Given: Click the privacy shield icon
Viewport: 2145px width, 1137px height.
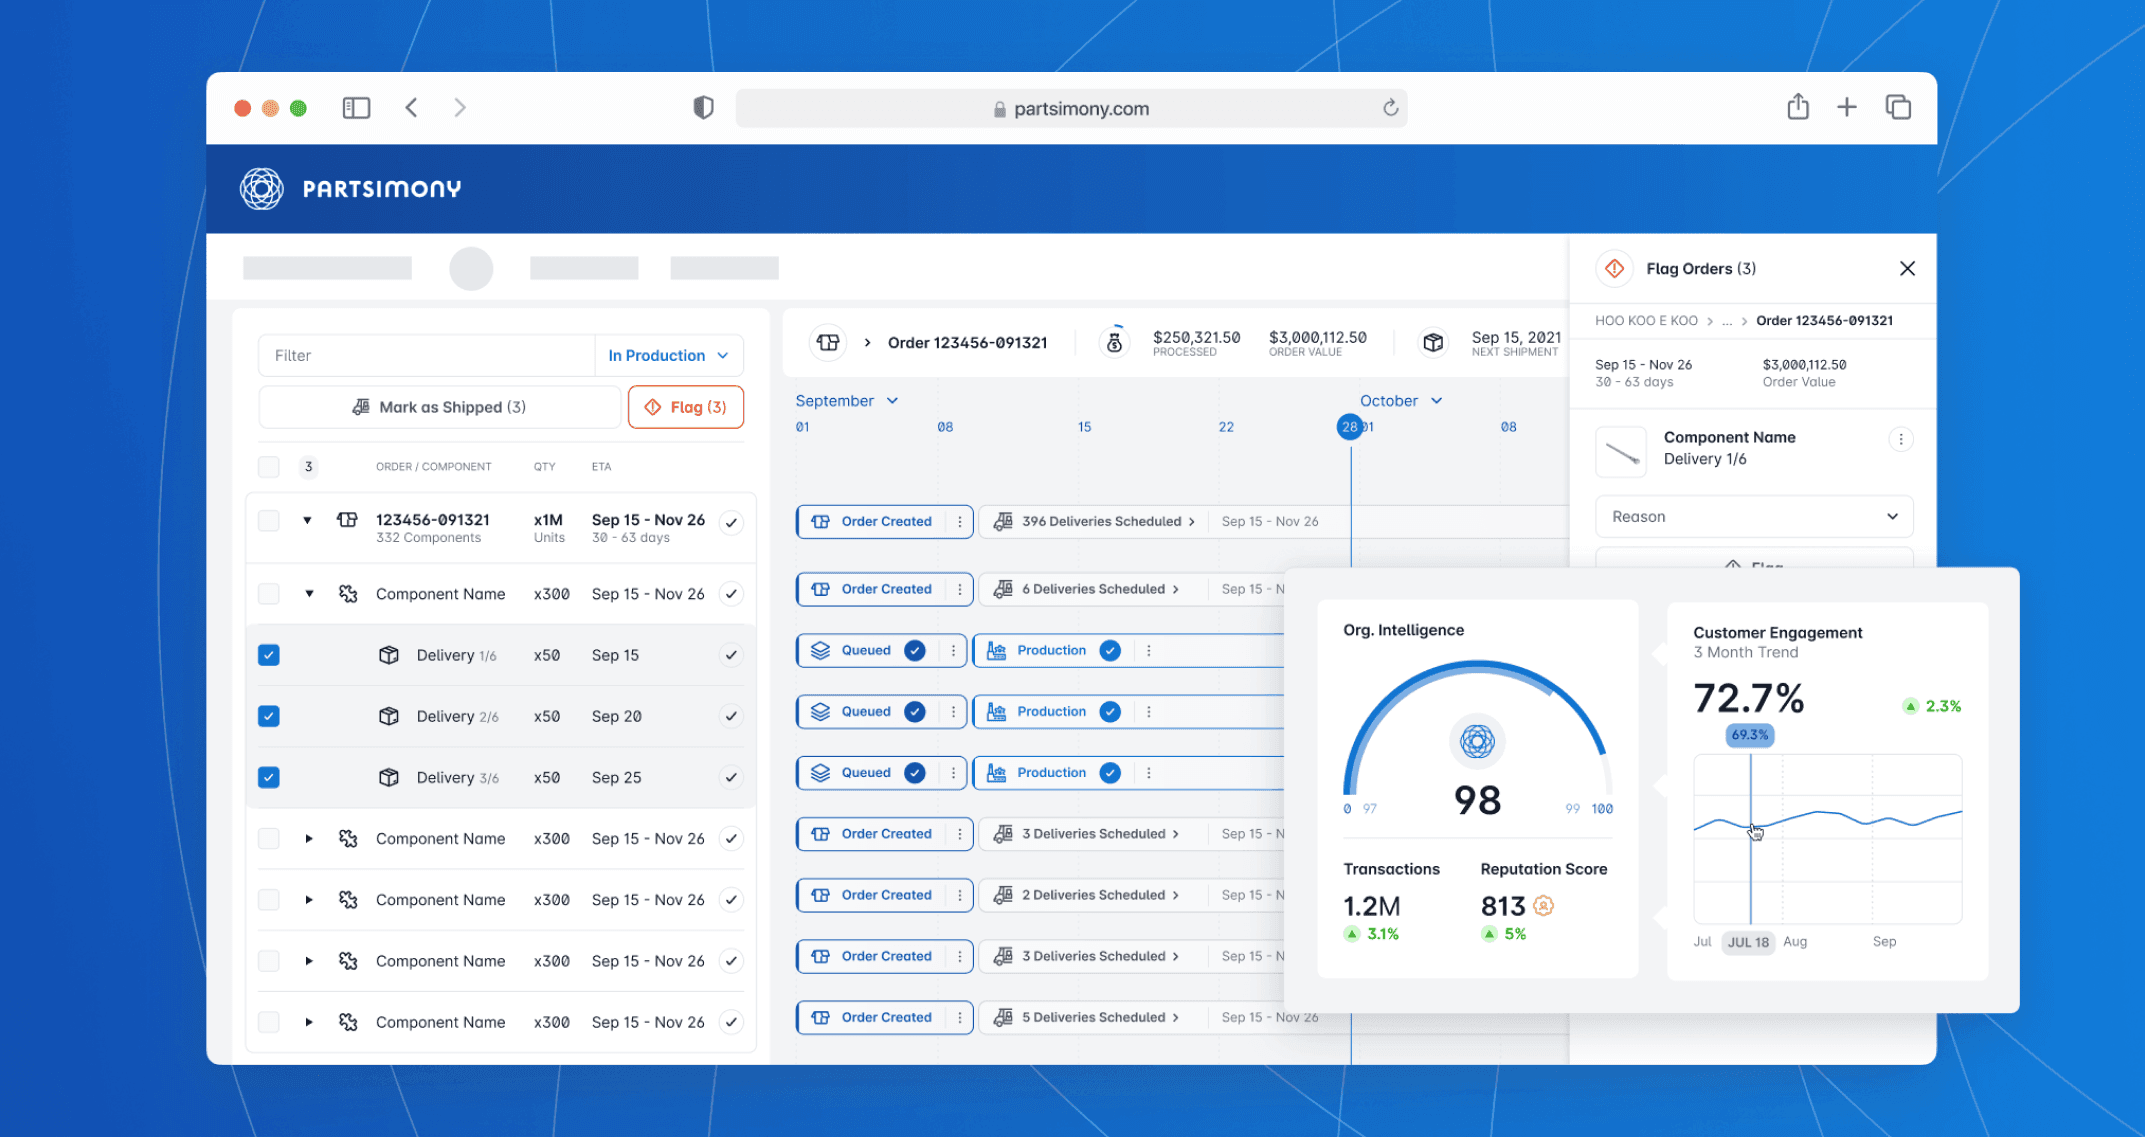Looking at the screenshot, I should point(703,108).
